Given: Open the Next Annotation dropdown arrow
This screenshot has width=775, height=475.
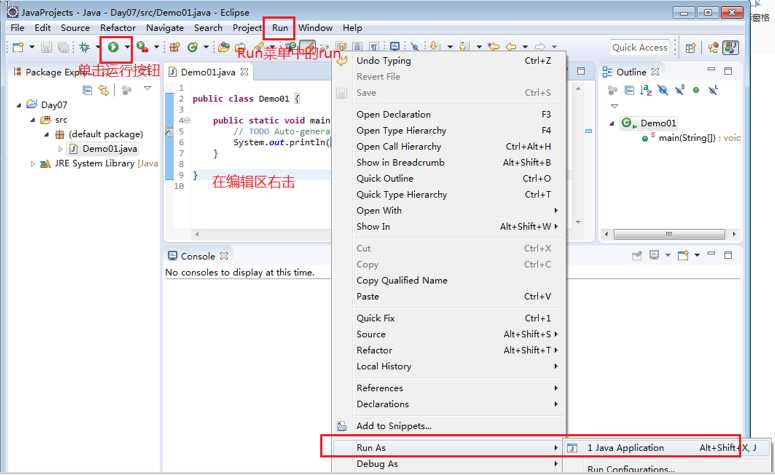Looking at the screenshot, I should click(450, 47).
